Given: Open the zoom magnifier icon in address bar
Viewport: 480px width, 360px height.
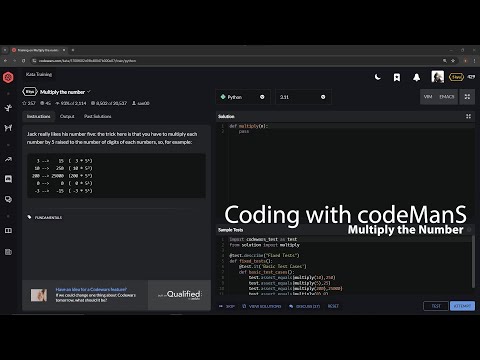Looking at the screenshot, I should [445, 61].
